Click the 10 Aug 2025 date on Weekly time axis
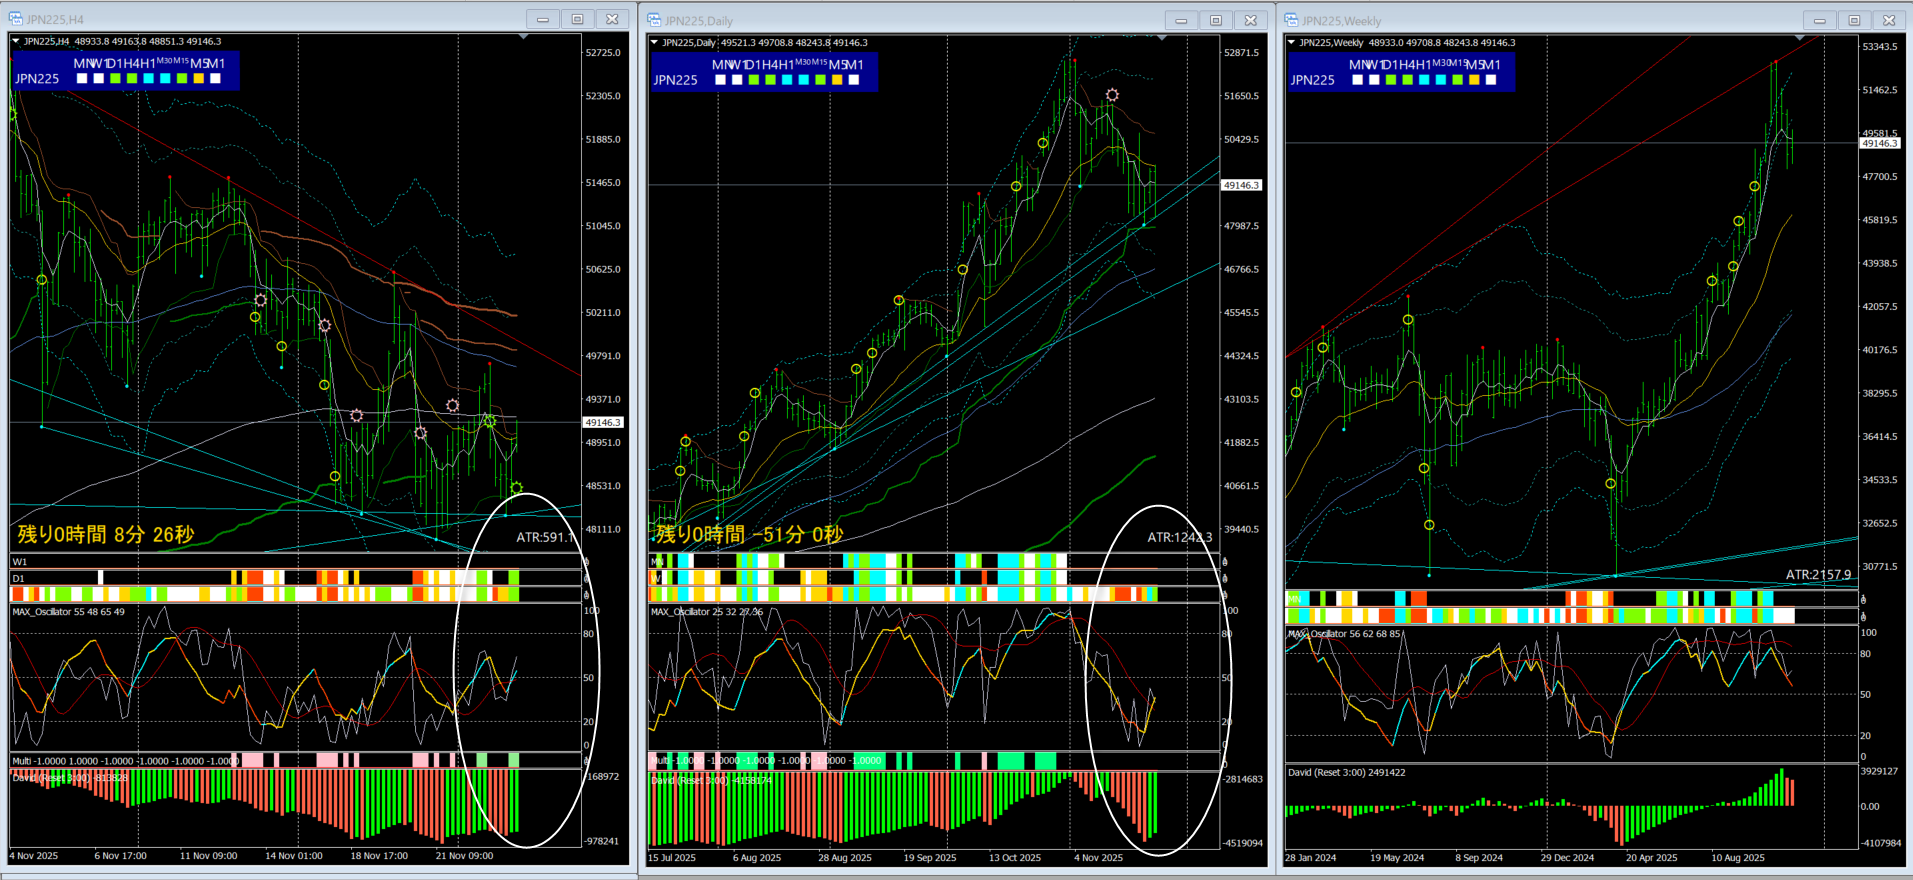 tap(1738, 858)
